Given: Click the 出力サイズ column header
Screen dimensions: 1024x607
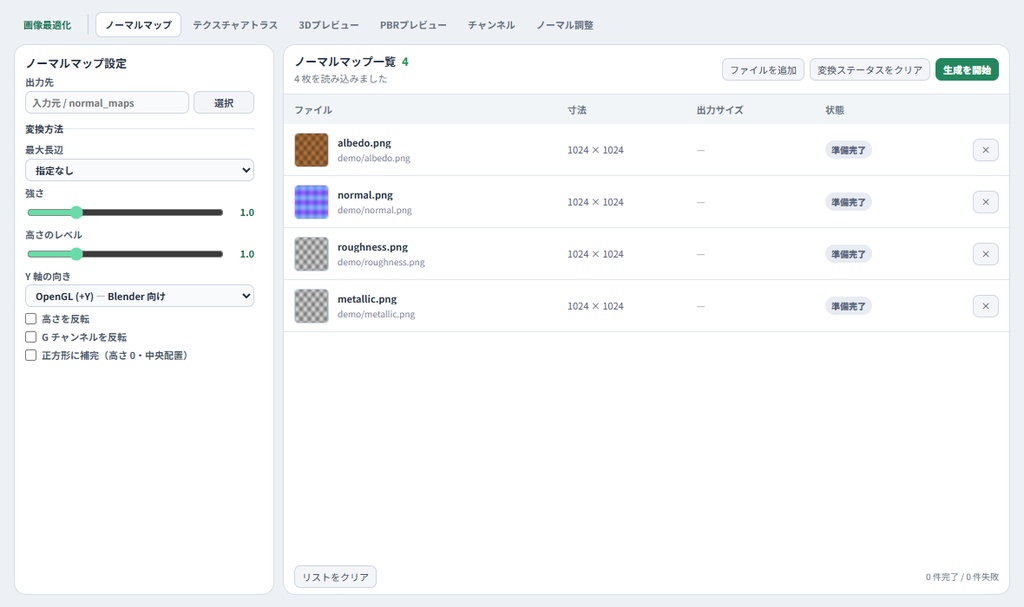Looking at the screenshot, I should click(x=720, y=110).
